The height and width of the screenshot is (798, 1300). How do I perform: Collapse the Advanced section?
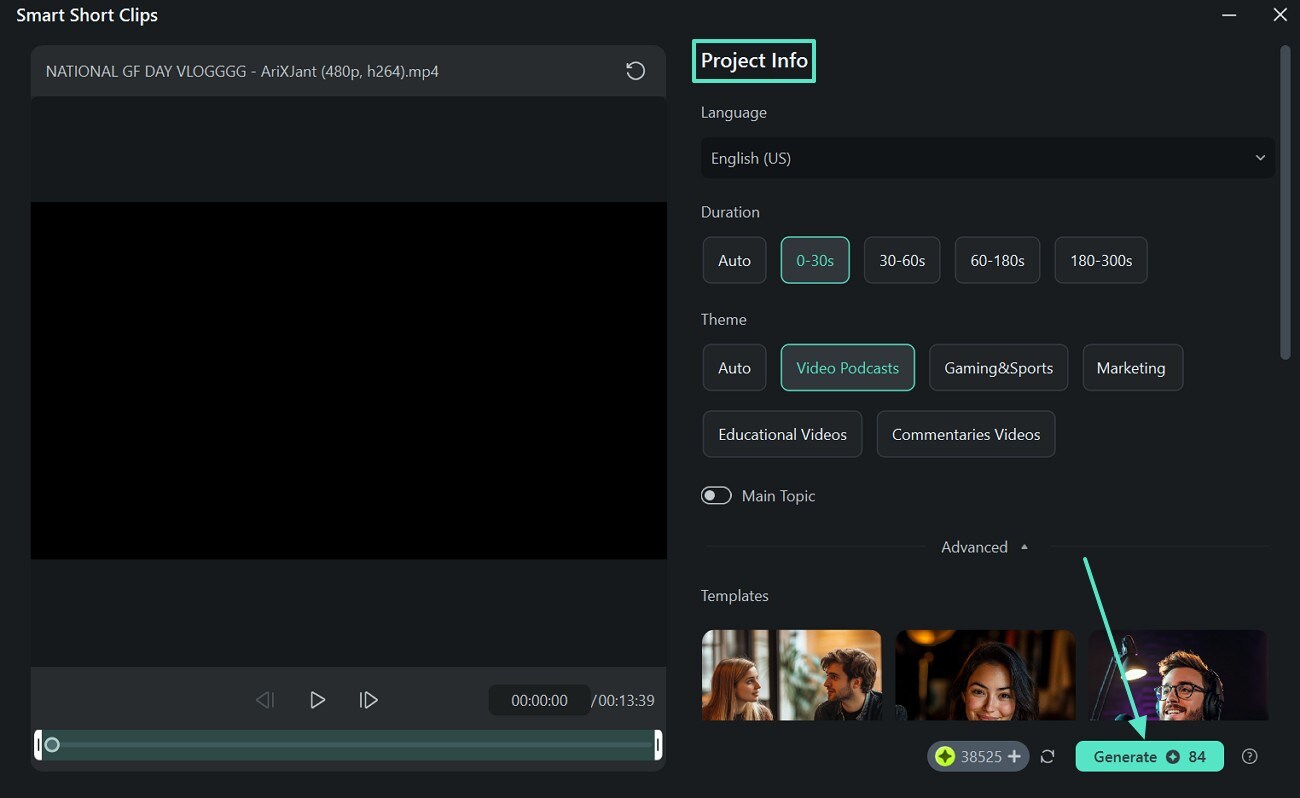983,547
